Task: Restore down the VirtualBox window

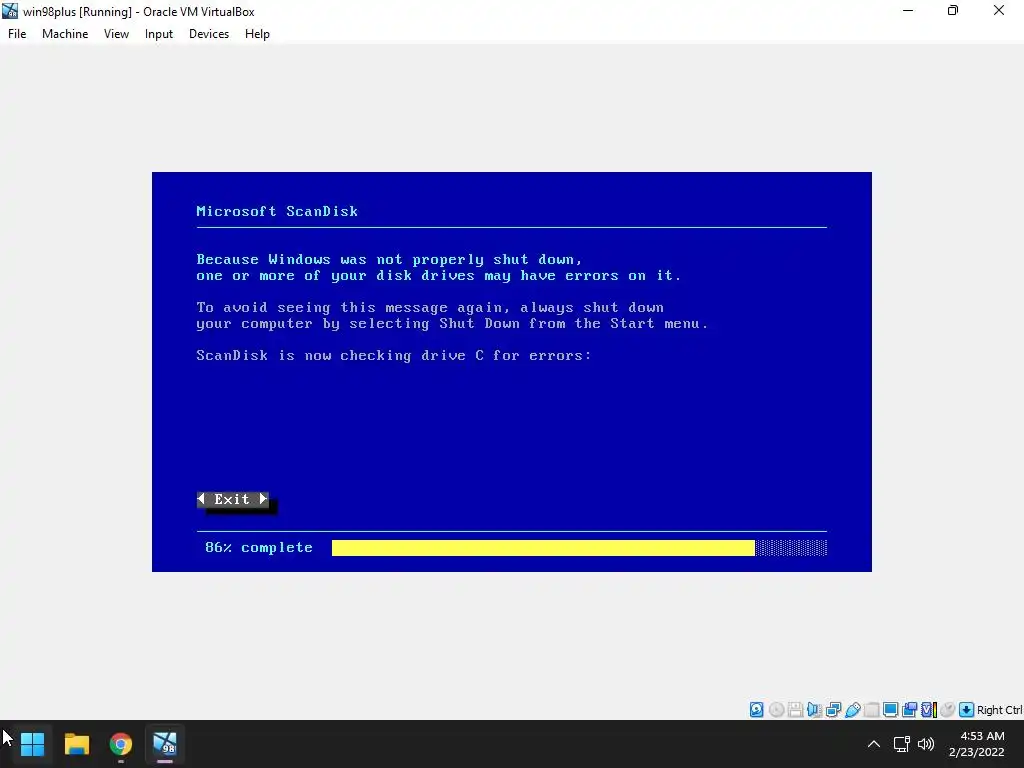Action: pos(953,11)
